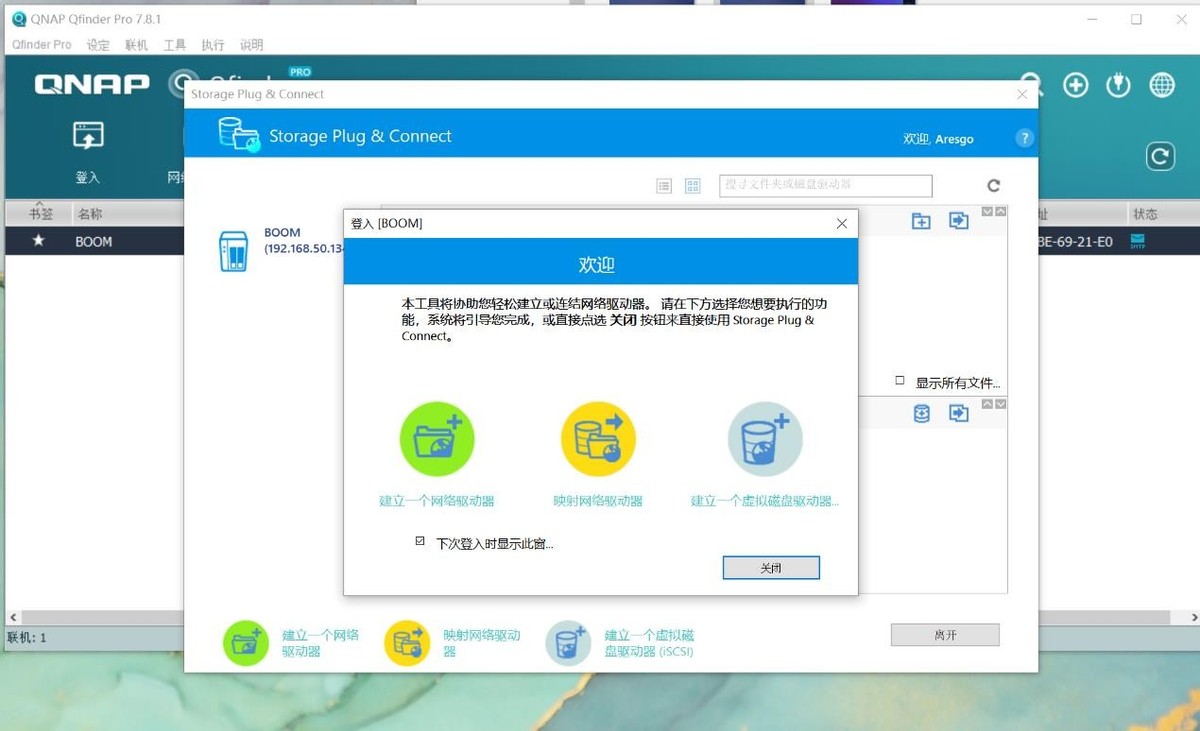The width and height of the screenshot is (1200, 731).
Task: Click the power plug icon in the header
Action: [1118, 85]
